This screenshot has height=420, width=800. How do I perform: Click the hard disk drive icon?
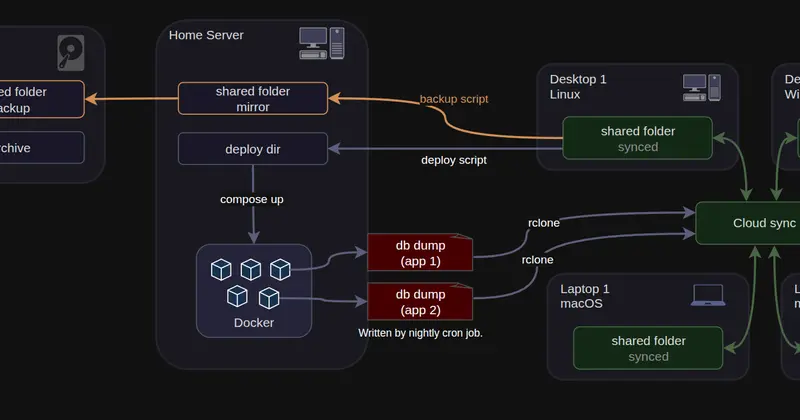70,53
